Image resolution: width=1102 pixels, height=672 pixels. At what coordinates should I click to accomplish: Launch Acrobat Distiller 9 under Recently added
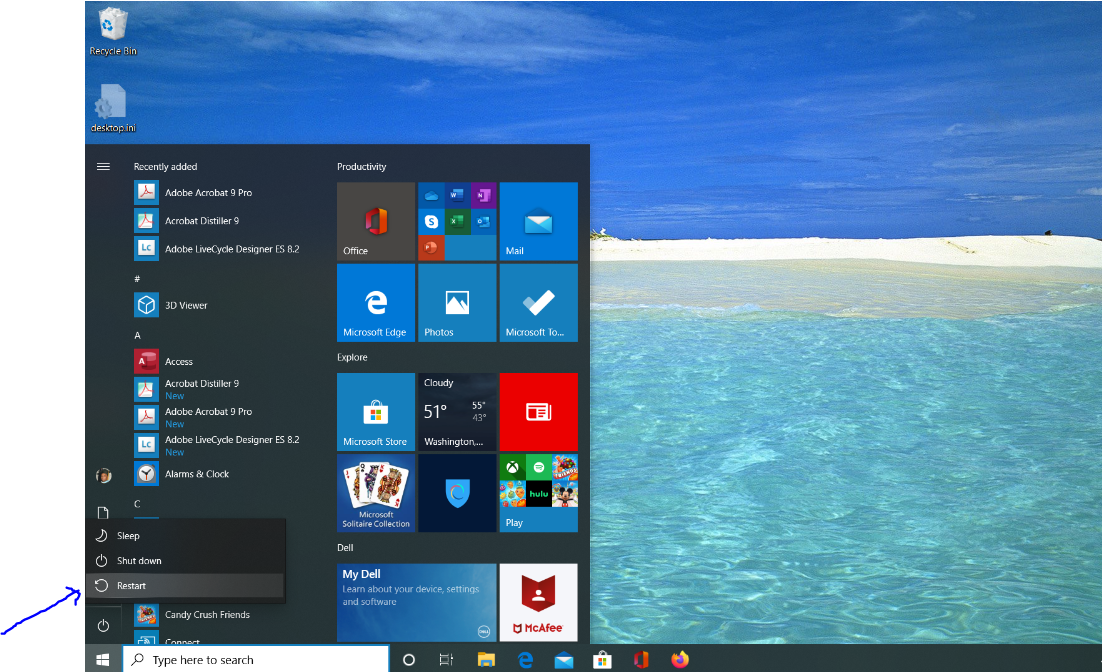(x=218, y=221)
